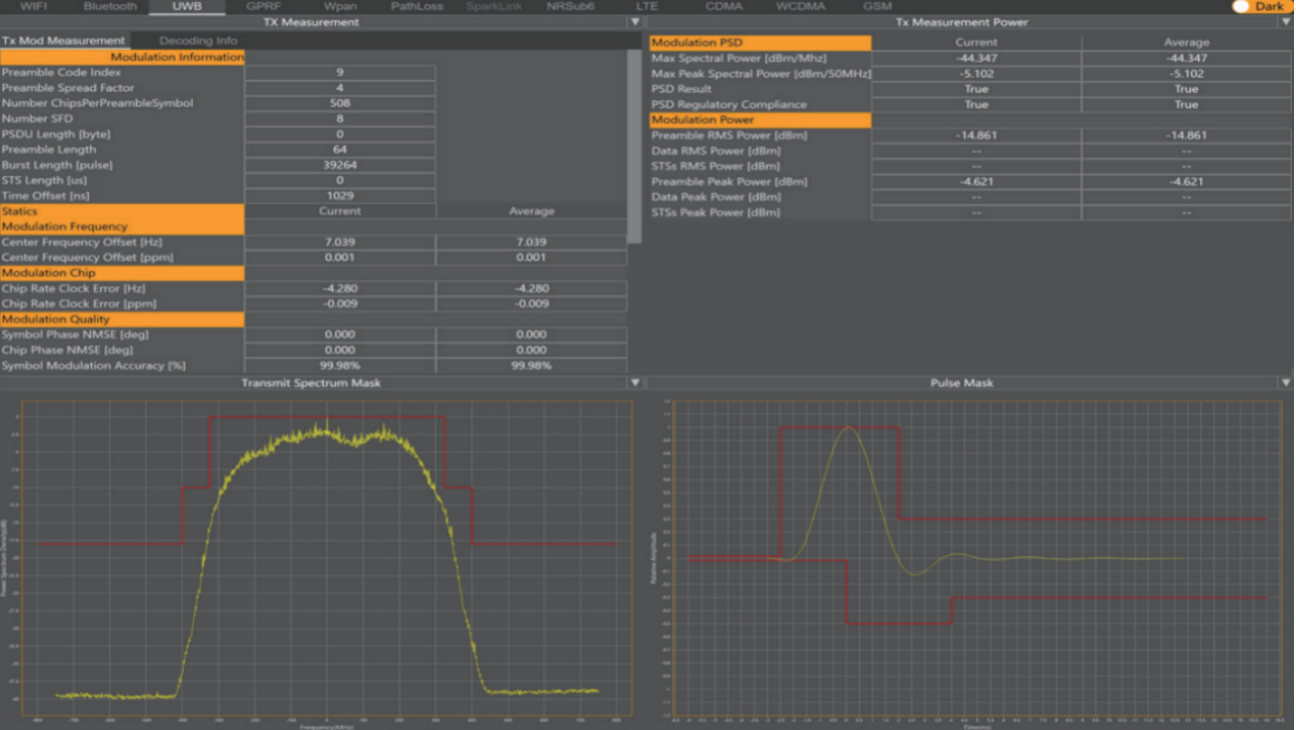Open the Pulse Mask panel dropdown arrow
The width and height of the screenshot is (1296, 730).
point(1285,383)
